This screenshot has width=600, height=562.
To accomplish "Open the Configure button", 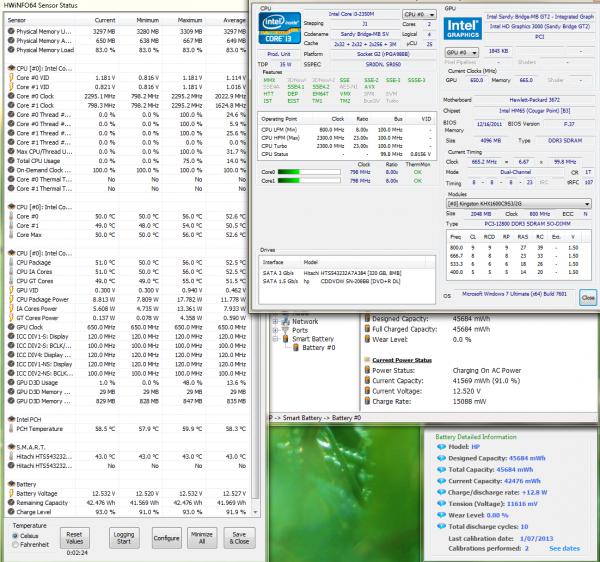I will click(x=166, y=538).
